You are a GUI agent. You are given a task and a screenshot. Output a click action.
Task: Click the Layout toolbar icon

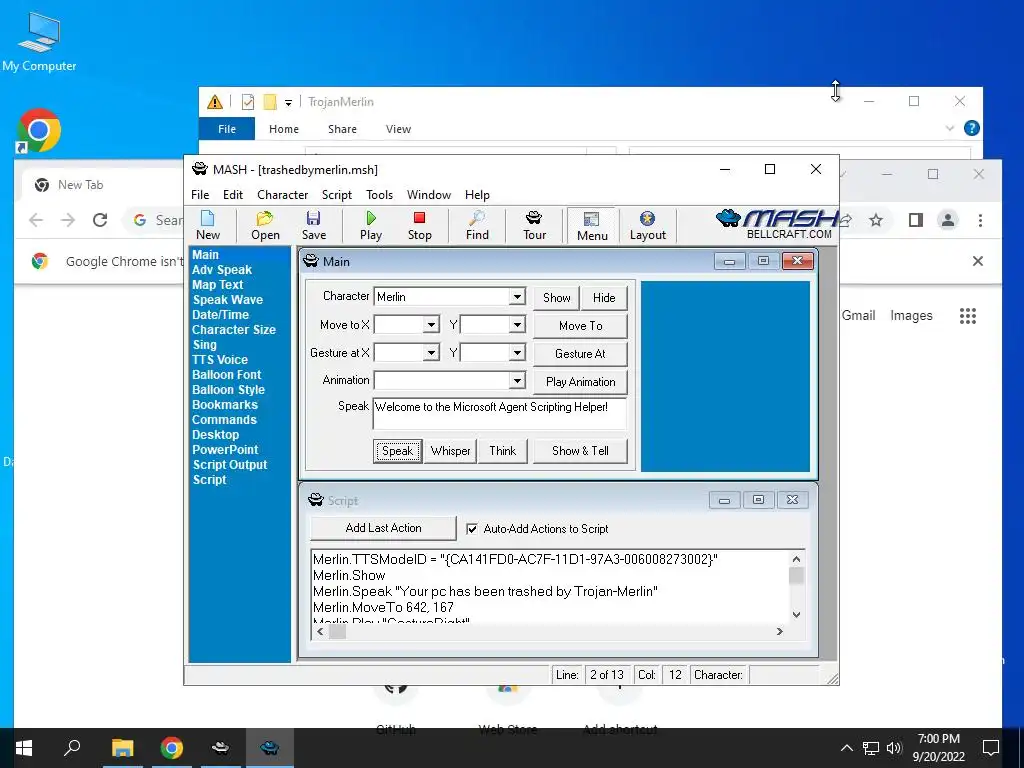coord(647,225)
